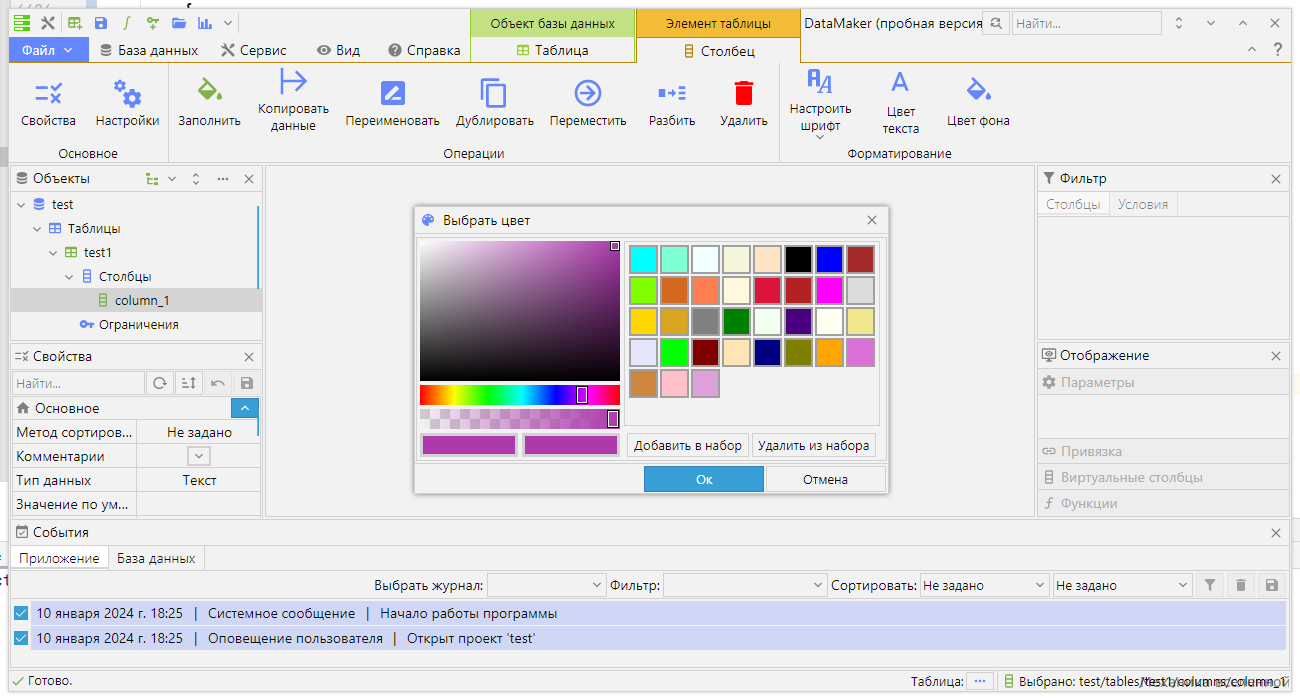Click add-table icon in quick access bar
The image size is (1300, 700).
[75, 22]
